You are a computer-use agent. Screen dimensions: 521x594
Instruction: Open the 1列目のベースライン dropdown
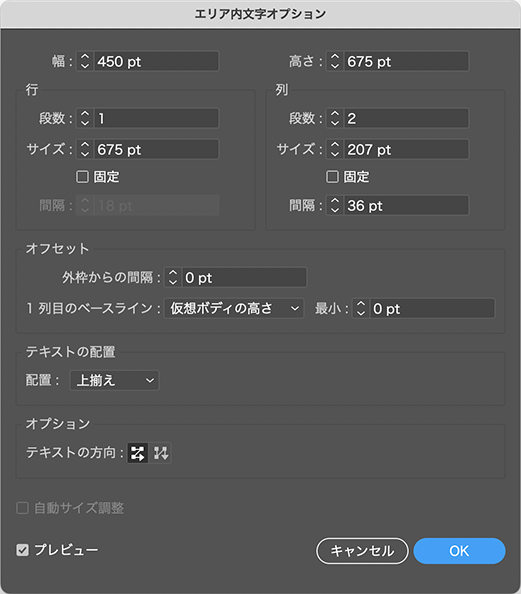234,308
